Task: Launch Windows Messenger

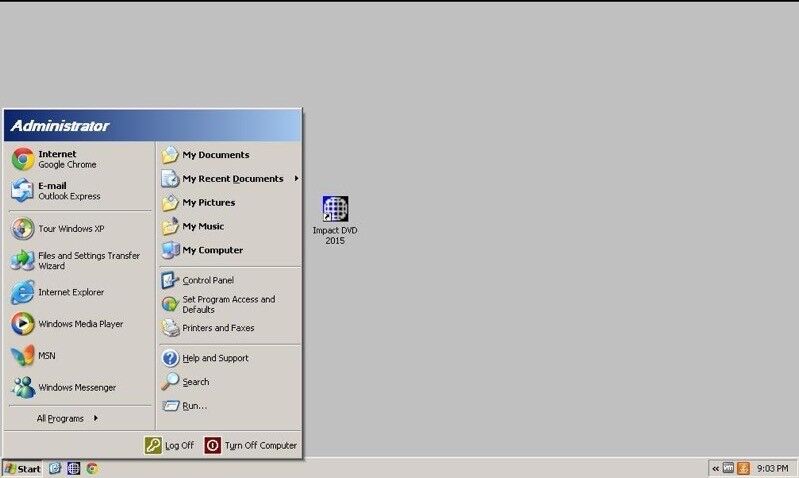Action: pos(76,388)
